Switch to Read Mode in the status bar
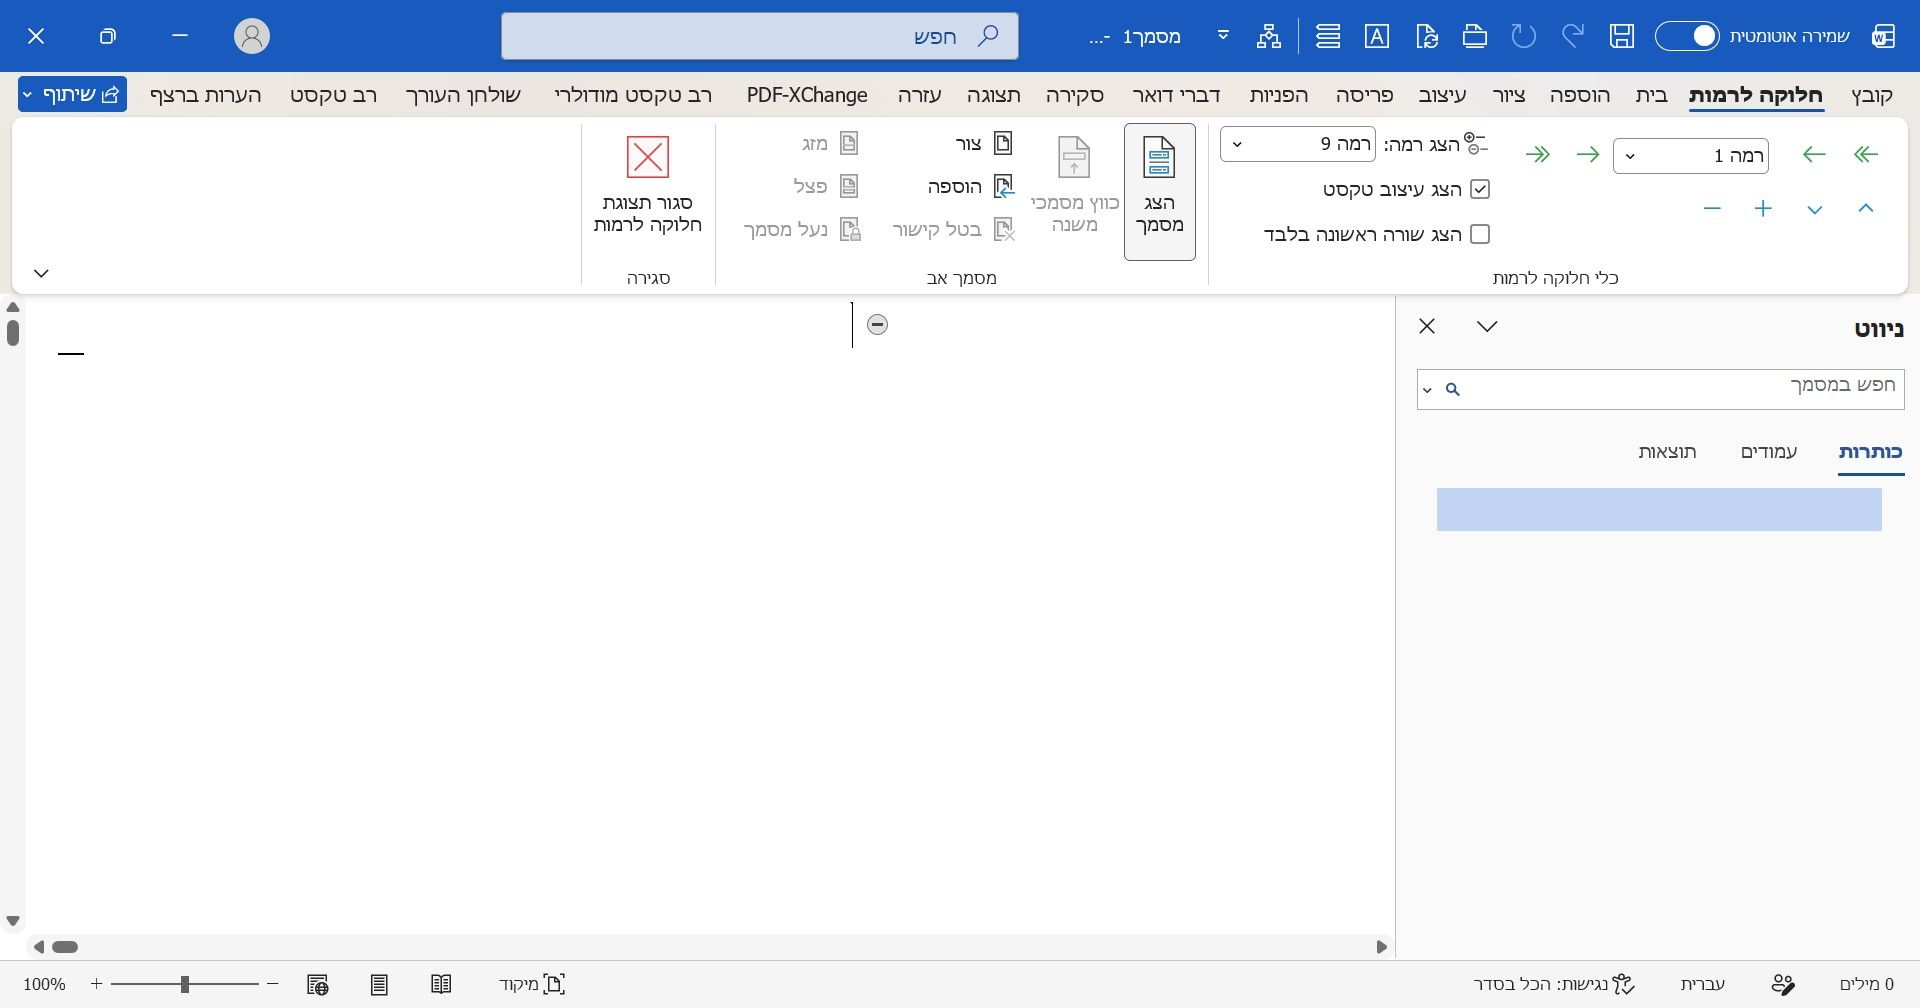Screen dimensions: 1920x1008 point(441,984)
